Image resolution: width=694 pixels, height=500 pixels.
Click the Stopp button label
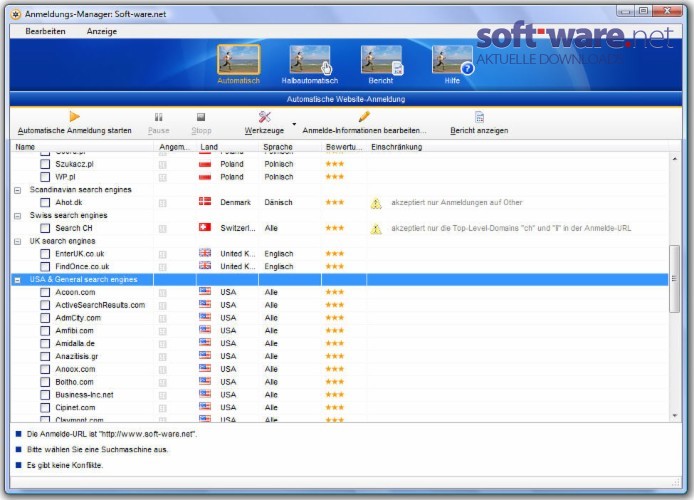201,131
